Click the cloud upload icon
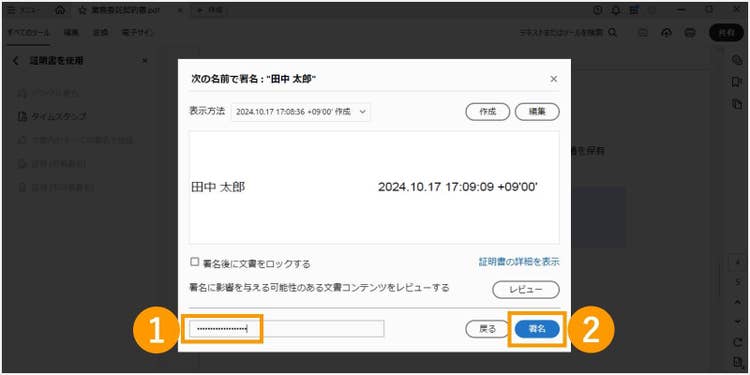Screen dimensions: 750x375 pyautogui.click(x=667, y=33)
